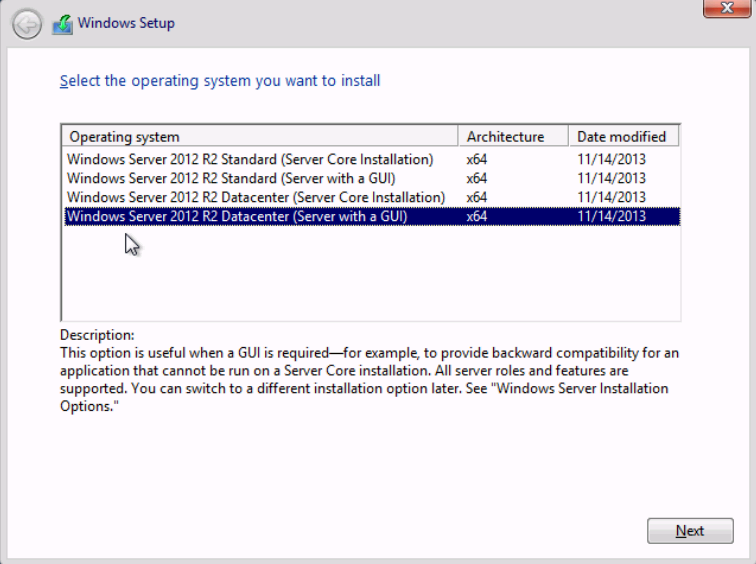Select the highlighted Datacenter Server with a GUI entry
756x564 pixels.
click(x=372, y=216)
